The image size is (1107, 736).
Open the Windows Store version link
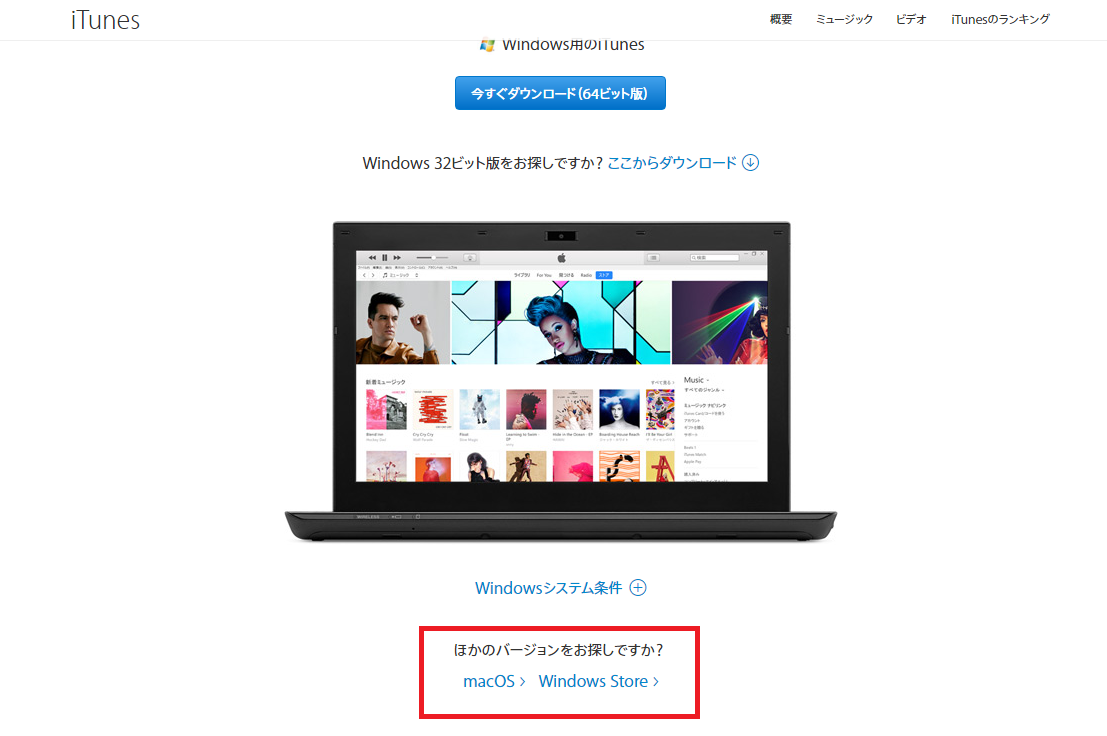[599, 681]
